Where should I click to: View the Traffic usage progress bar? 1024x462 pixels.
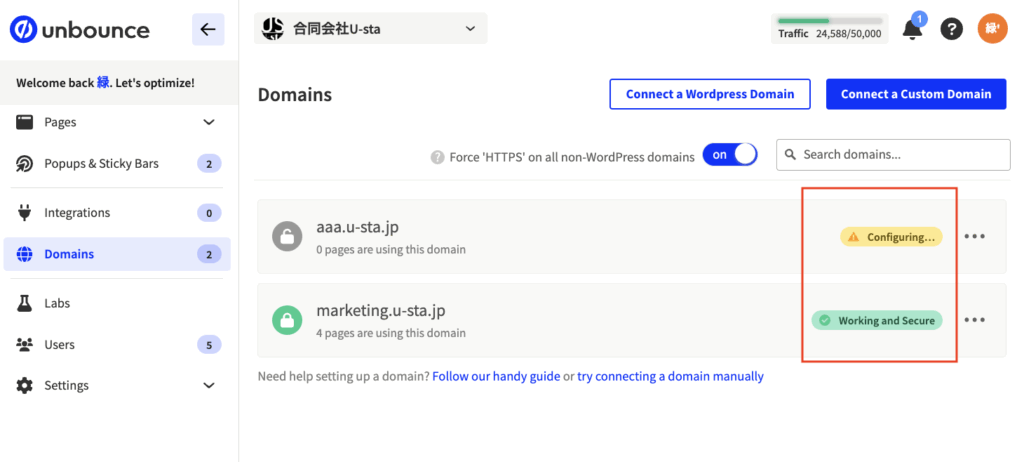coord(829,21)
